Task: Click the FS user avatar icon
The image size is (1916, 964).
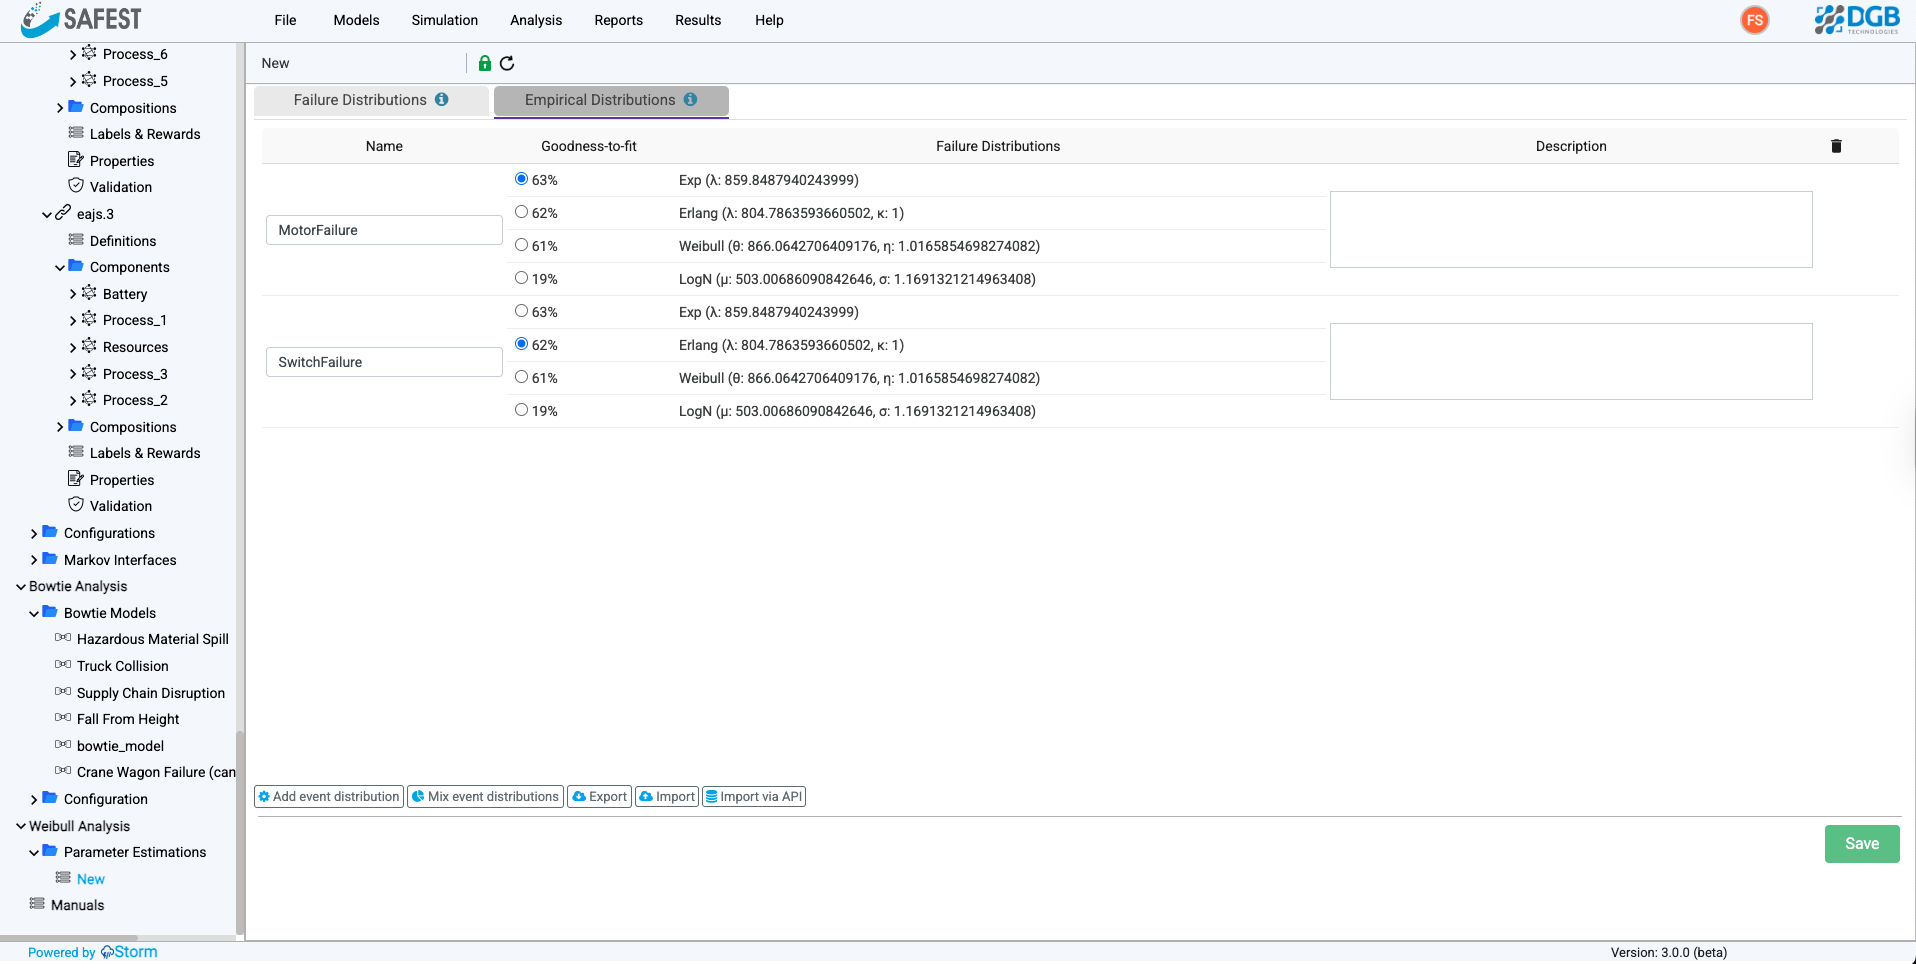Action: pyautogui.click(x=1754, y=20)
